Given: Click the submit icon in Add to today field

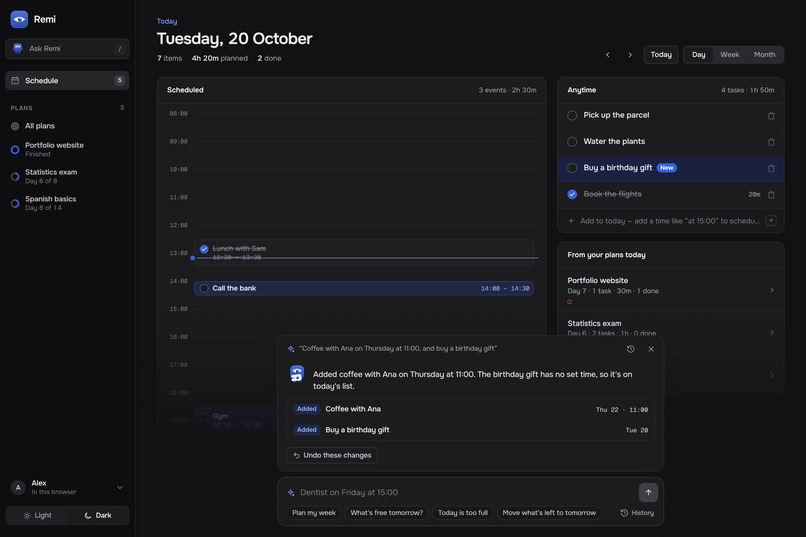Looking at the screenshot, I should (x=771, y=220).
